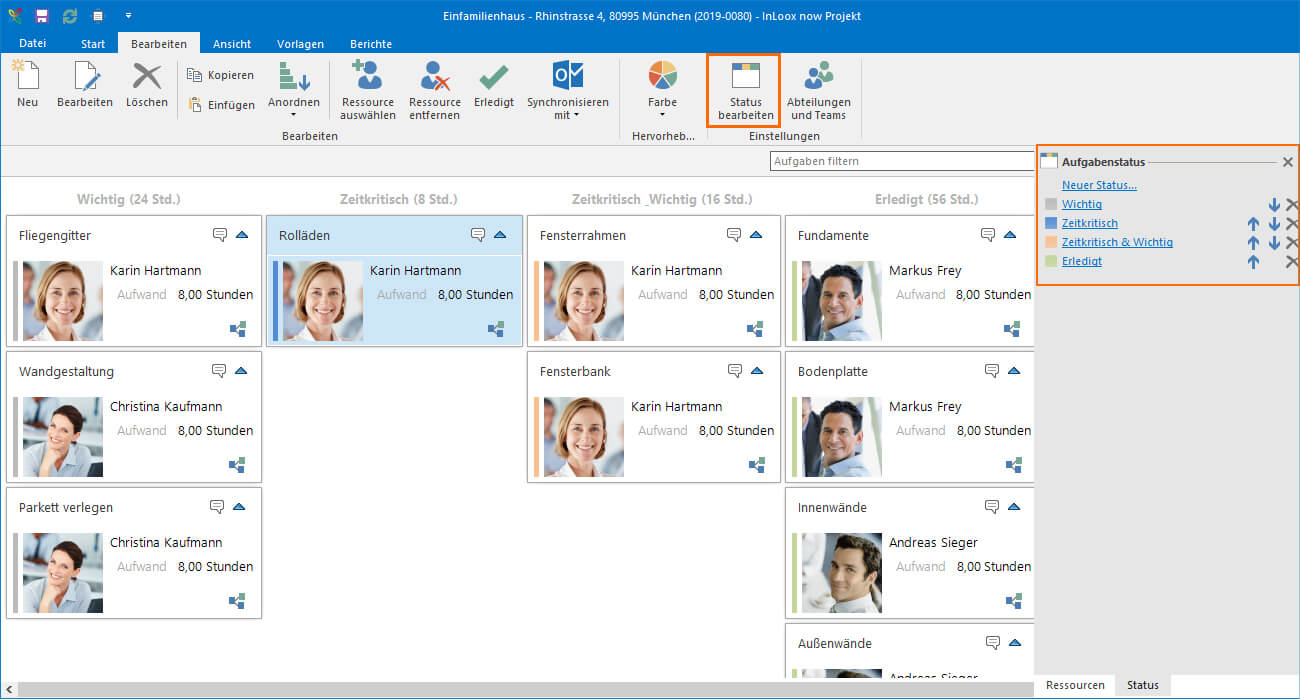Paste with the Einfügen button
The image size is (1300, 699).
tap(221, 104)
